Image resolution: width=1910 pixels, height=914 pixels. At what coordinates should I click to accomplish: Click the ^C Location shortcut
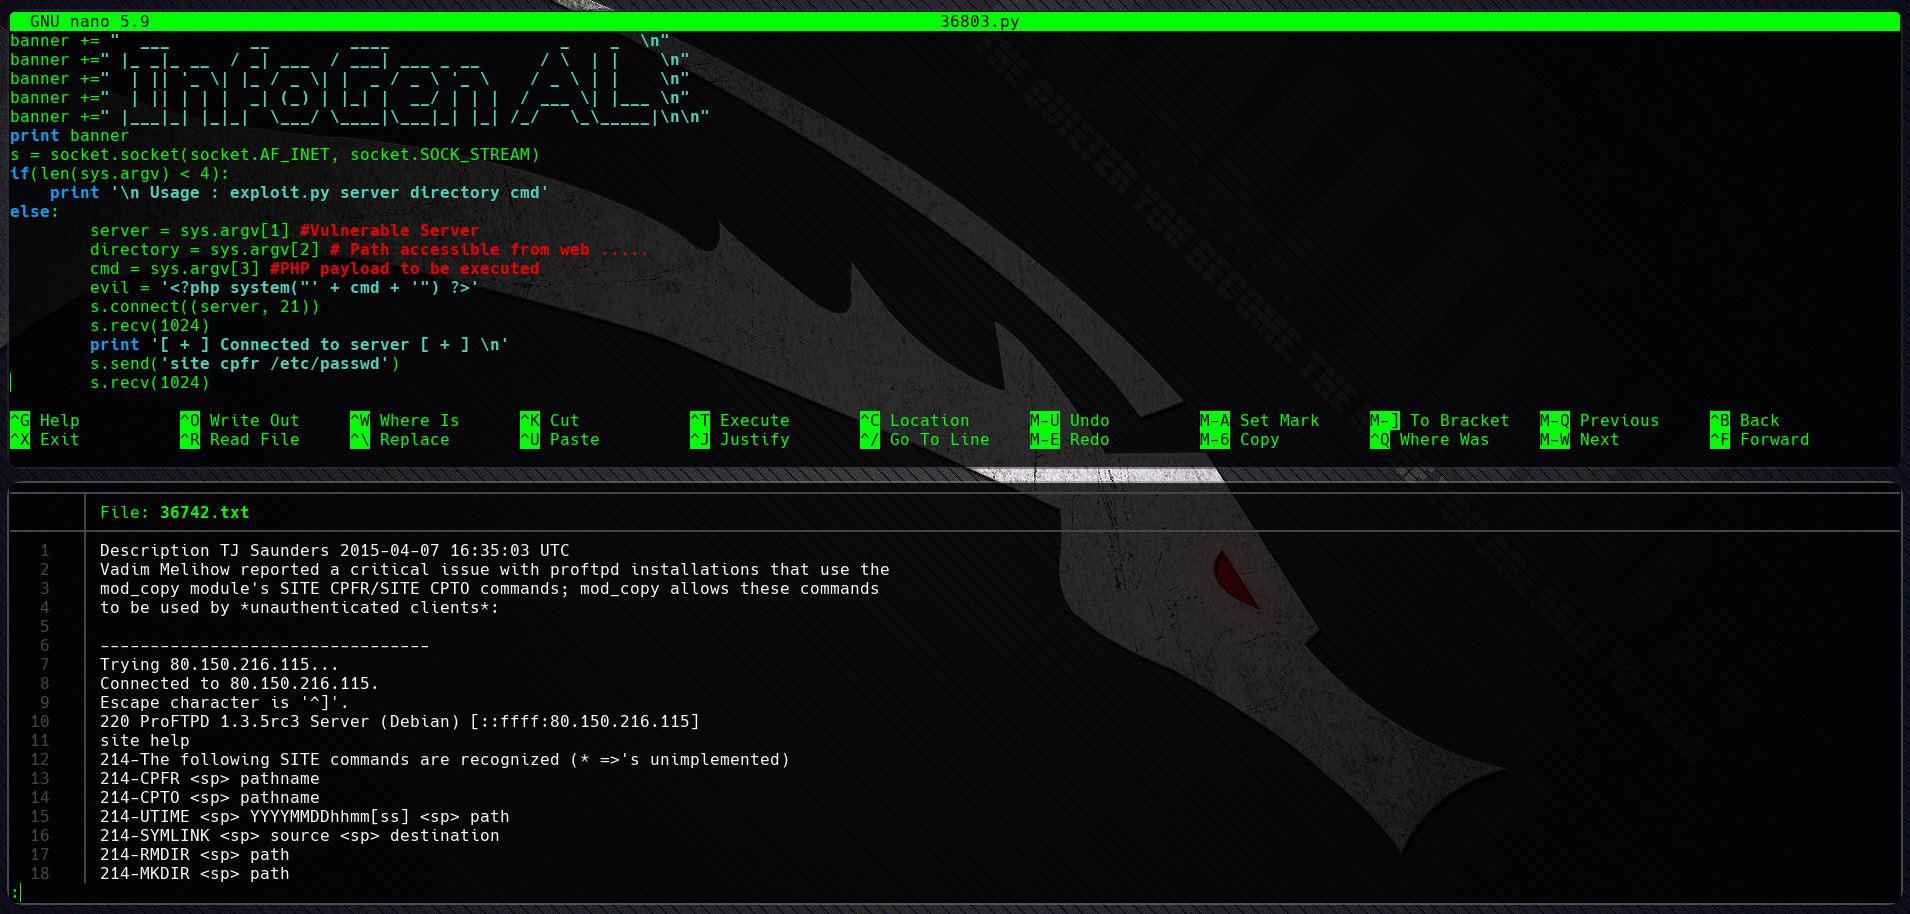click(915, 420)
